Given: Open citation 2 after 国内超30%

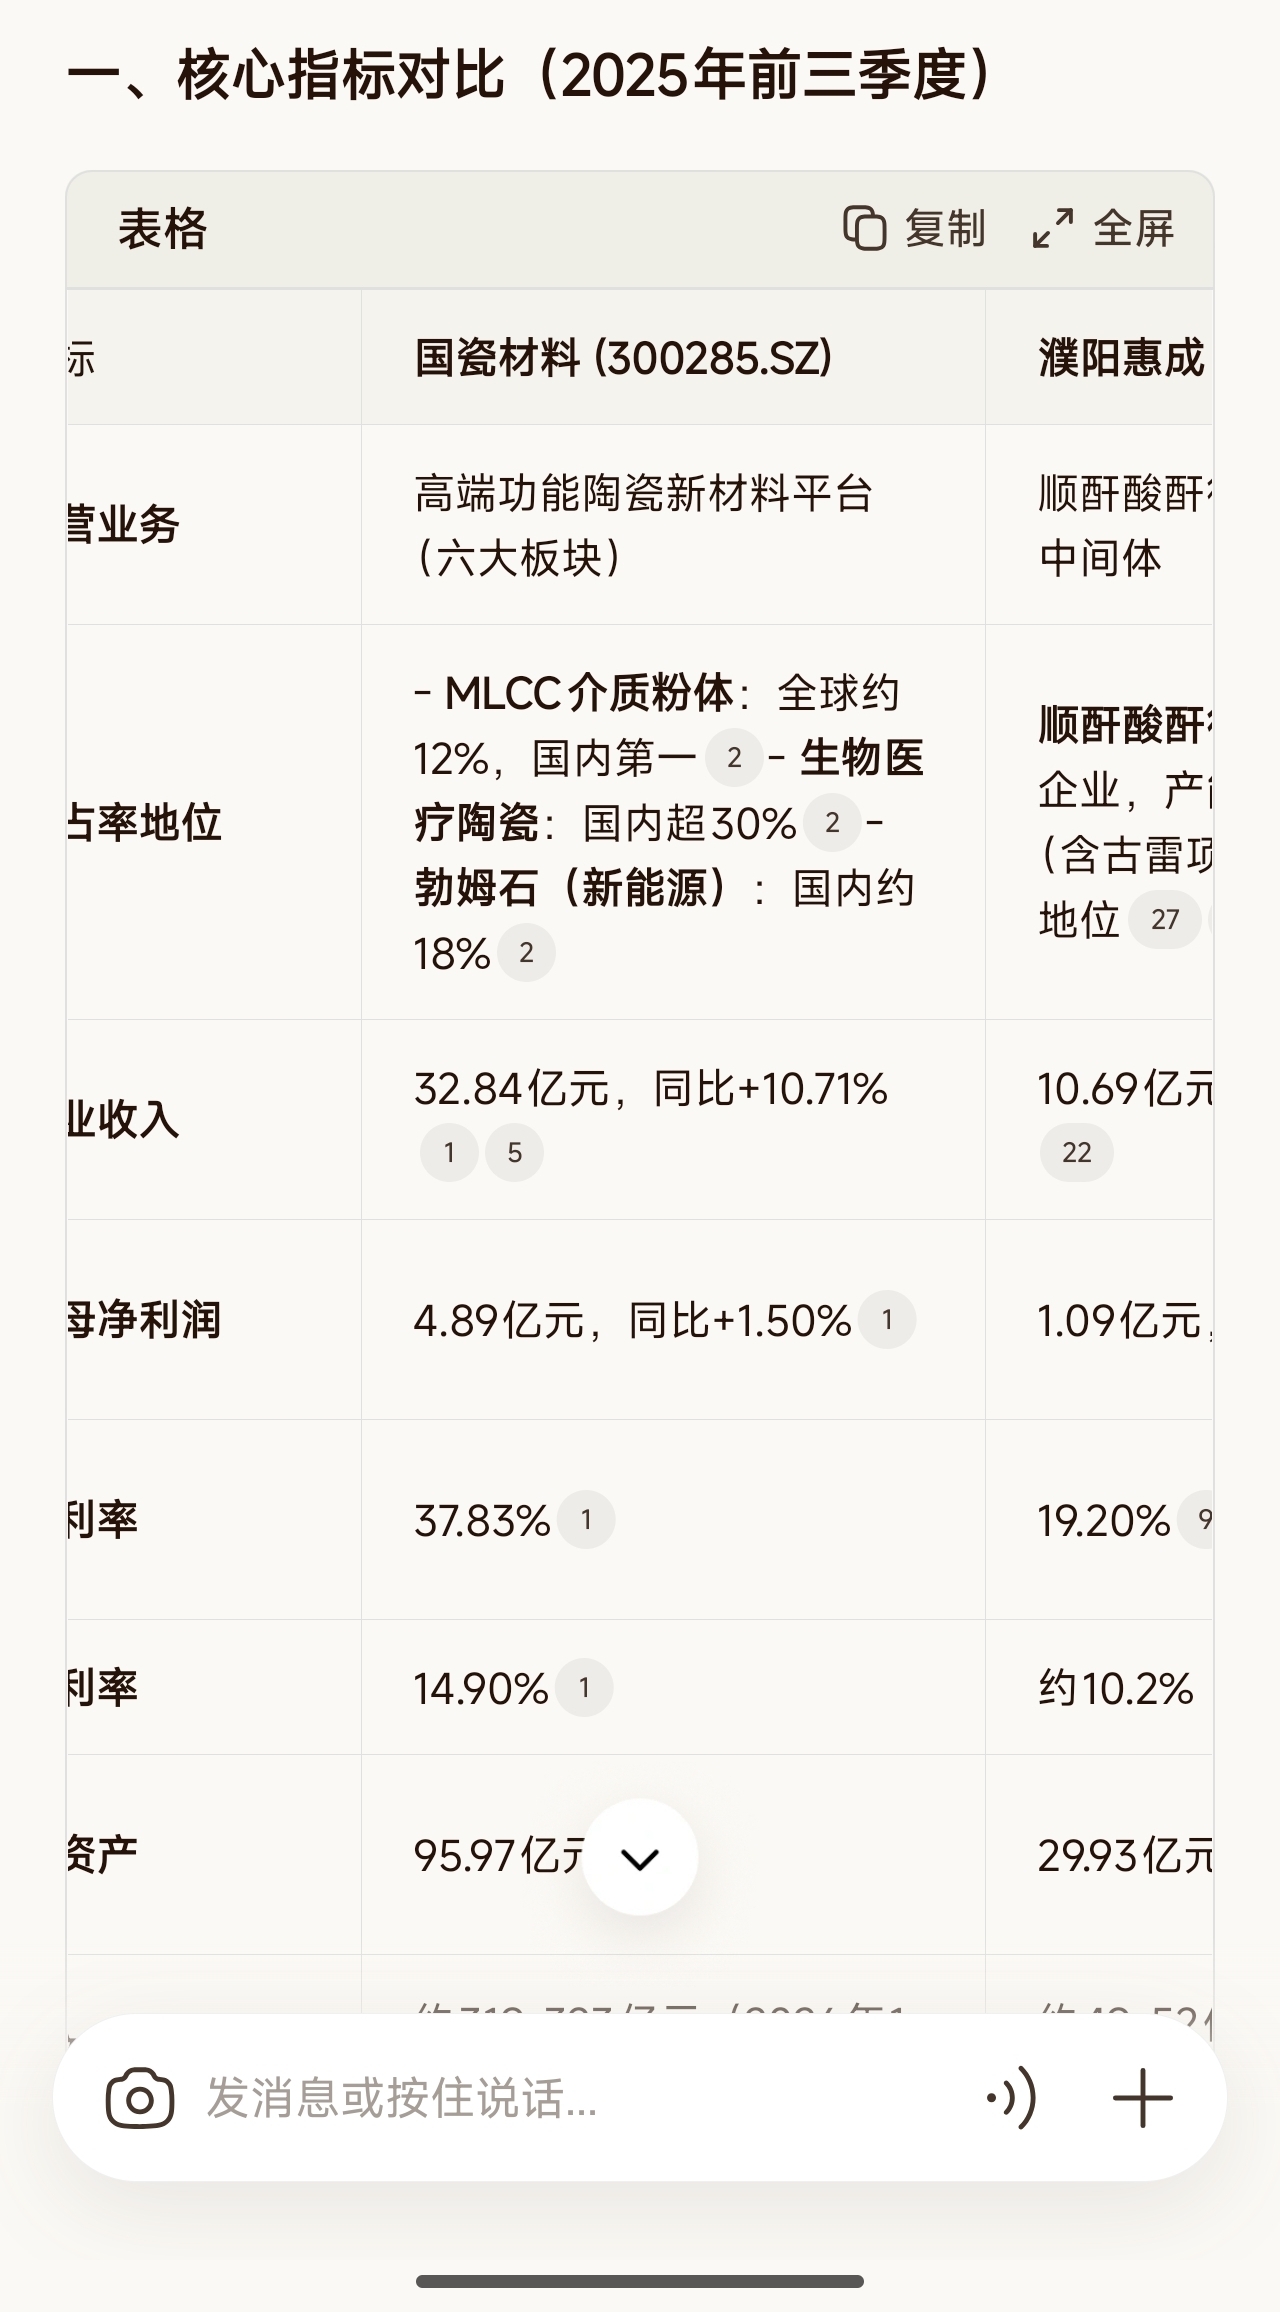Looking at the screenshot, I should coord(832,823).
